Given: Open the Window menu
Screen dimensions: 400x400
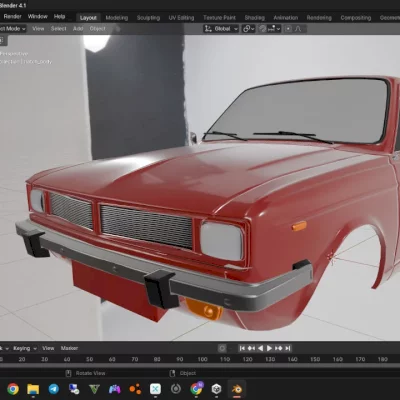Looking at the screenshot, I should [38, 17].
